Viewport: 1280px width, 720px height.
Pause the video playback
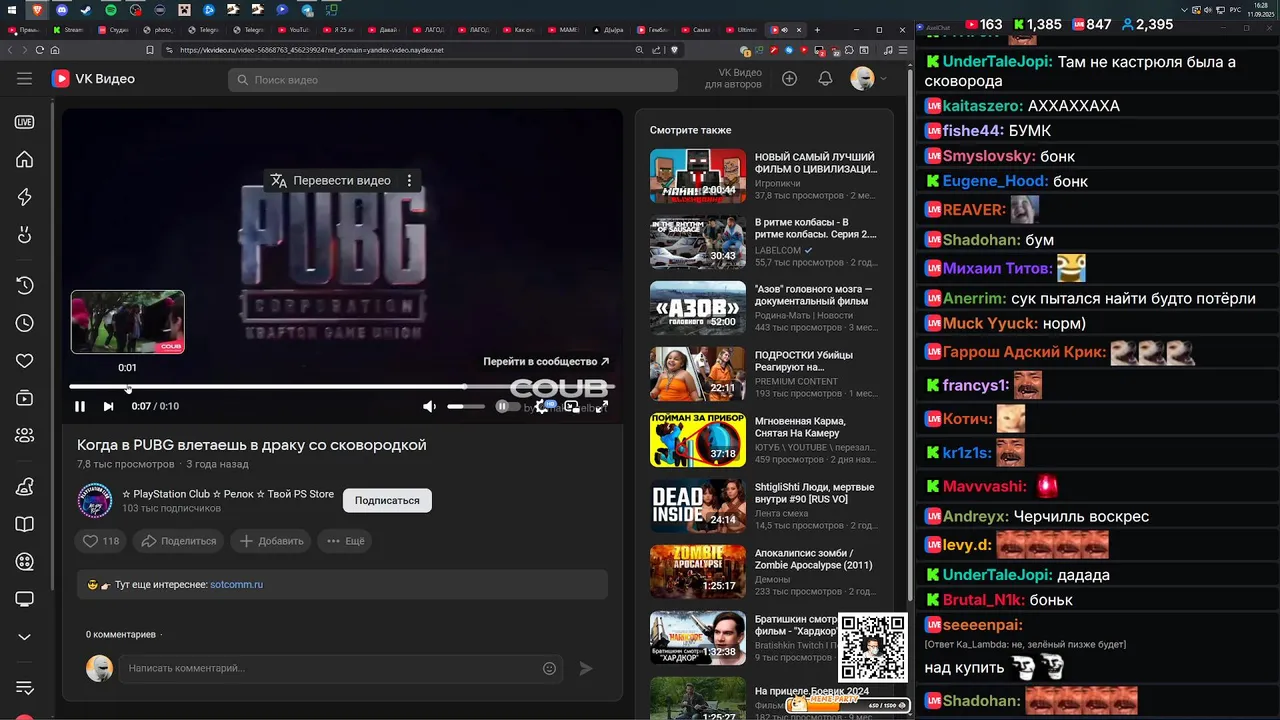(80, 406)
